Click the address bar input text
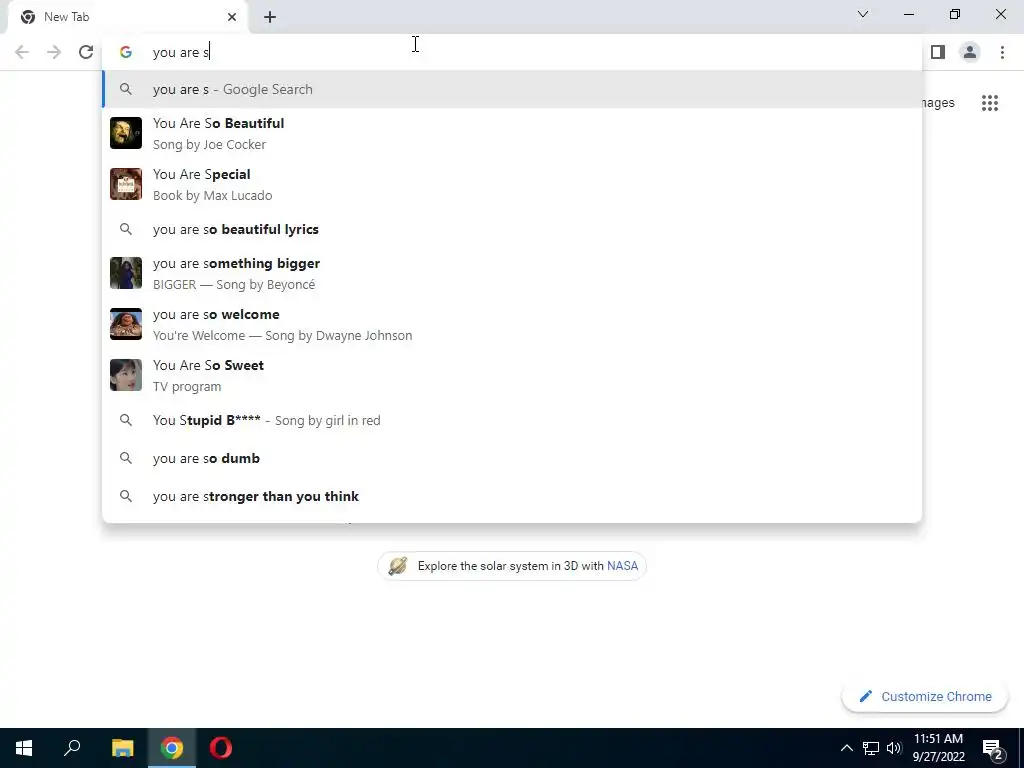This screenshot has width=1024, height=768. pyautogui.click(x=181, y=52)
